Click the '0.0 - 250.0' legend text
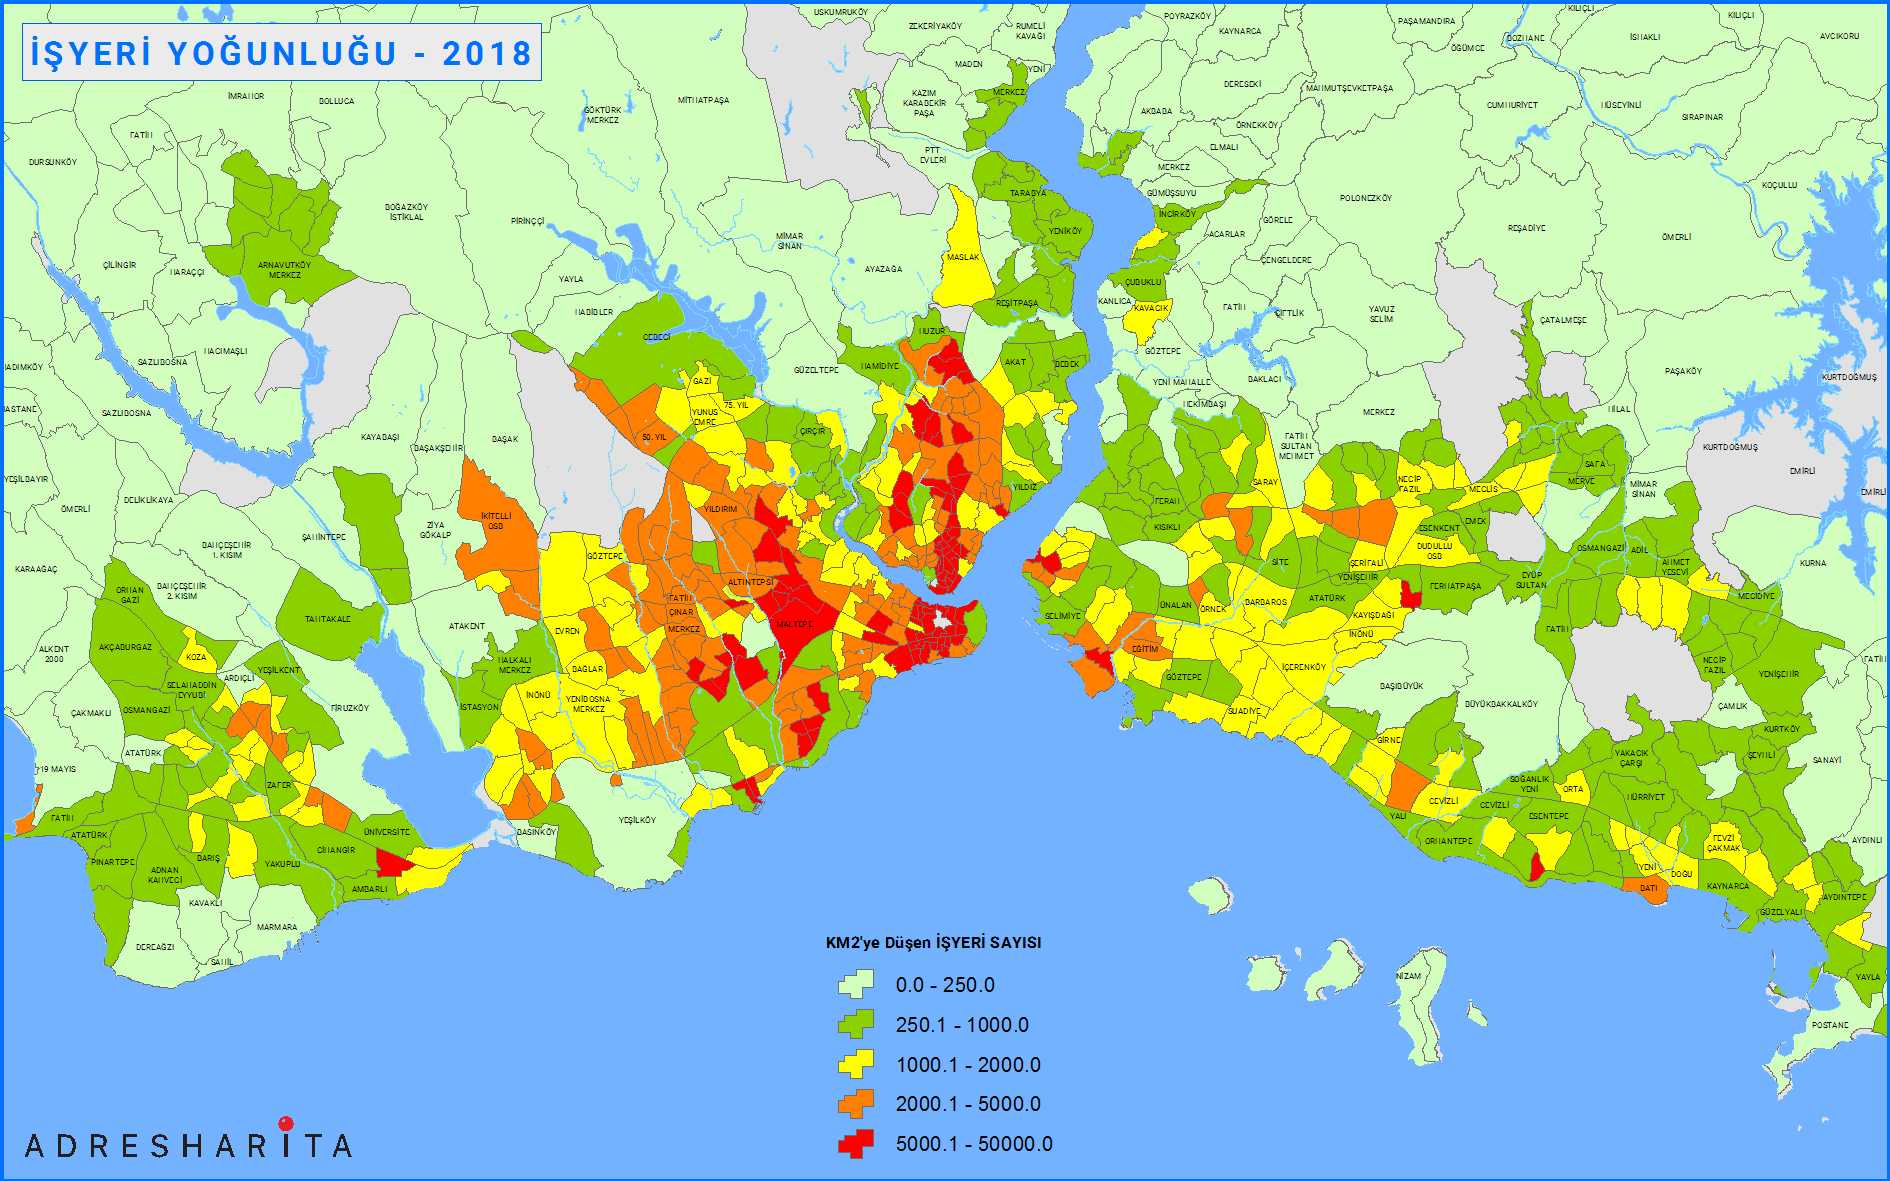 [x=945, y=985]
